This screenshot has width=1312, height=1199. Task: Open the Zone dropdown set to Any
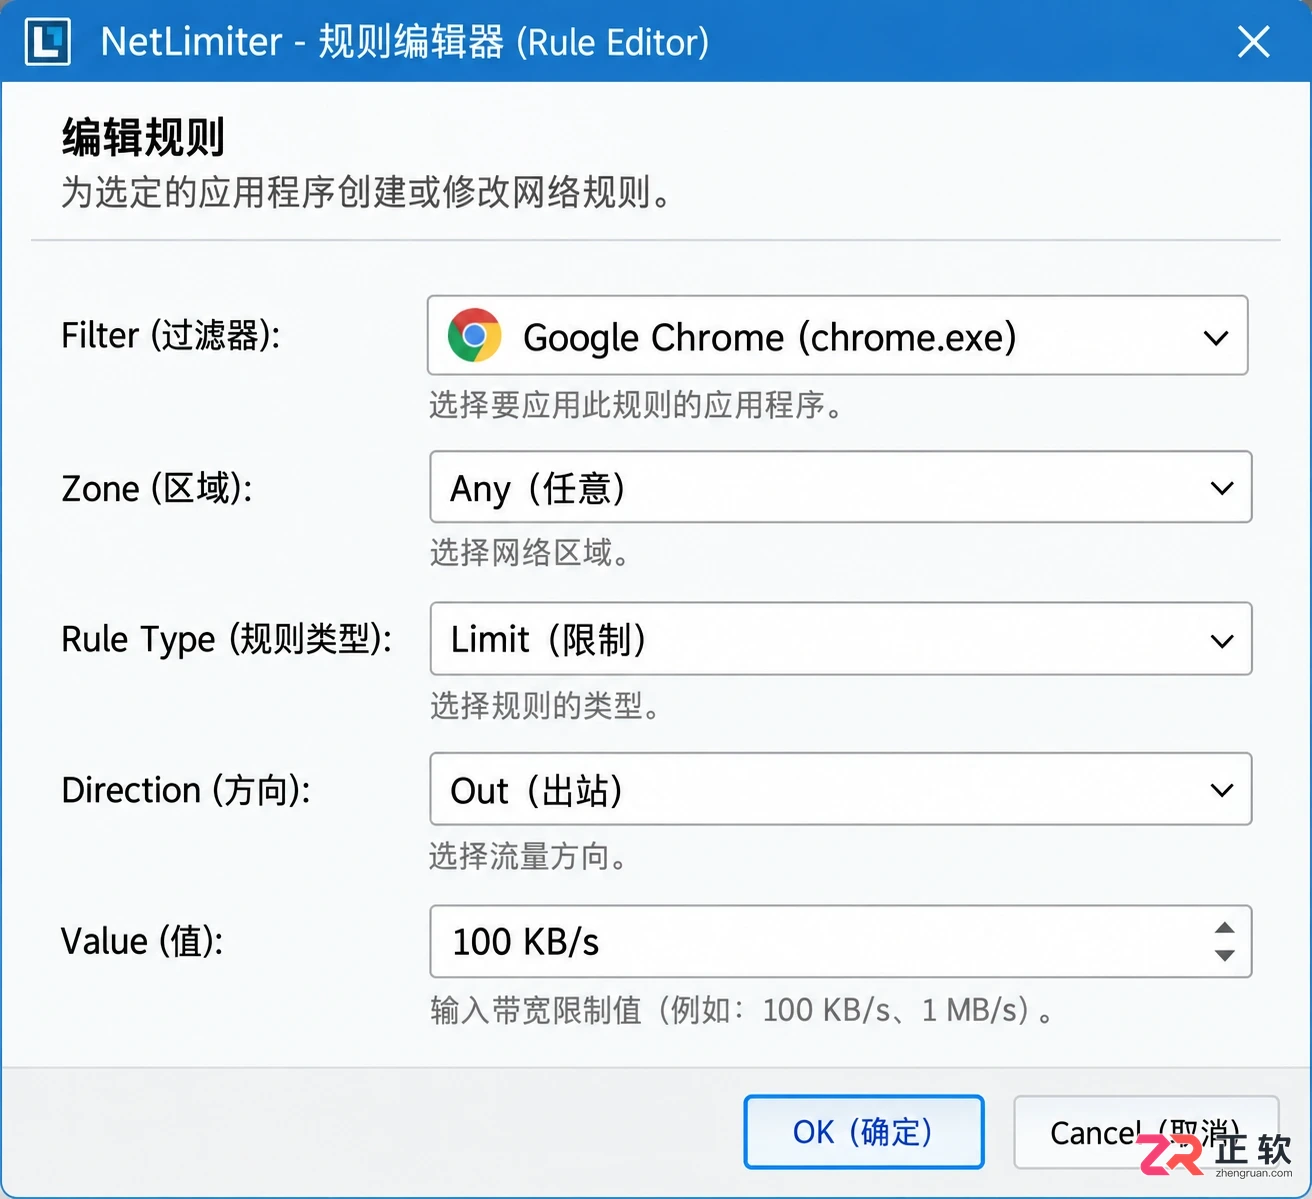840,487
